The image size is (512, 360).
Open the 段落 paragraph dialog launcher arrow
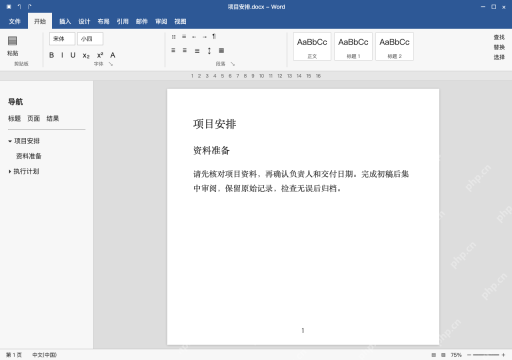pos(233,64)
